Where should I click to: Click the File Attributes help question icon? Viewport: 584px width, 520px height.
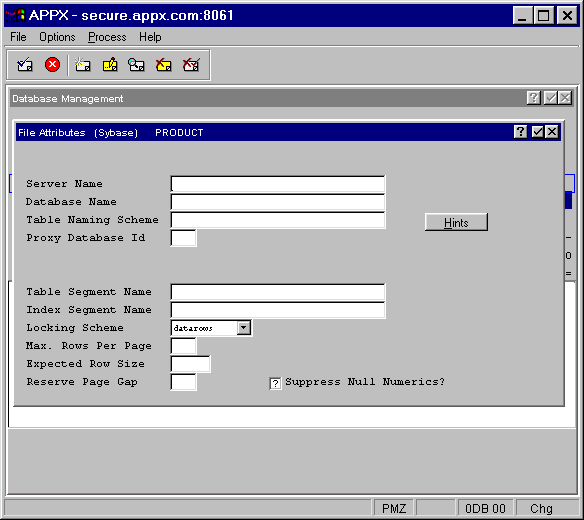pos(520,132)
